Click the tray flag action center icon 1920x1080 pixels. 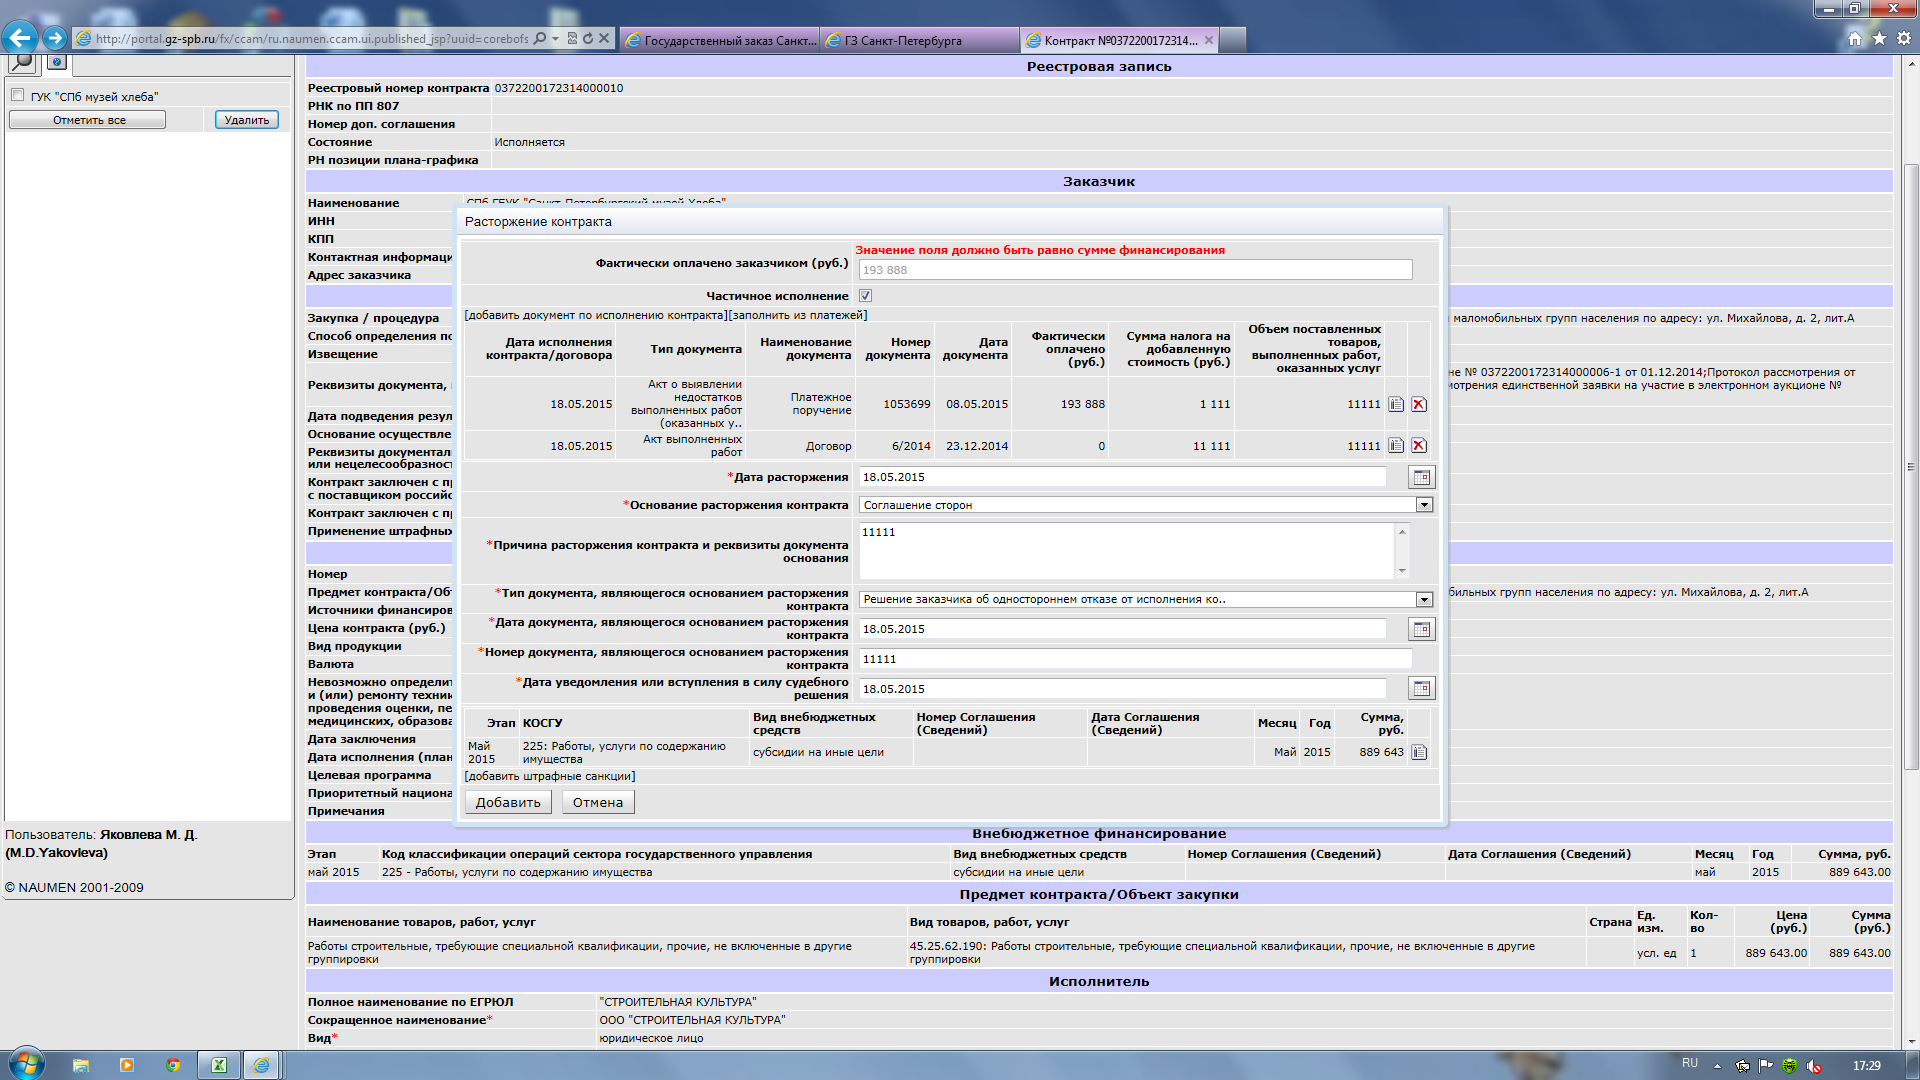click(1766, 1066)
